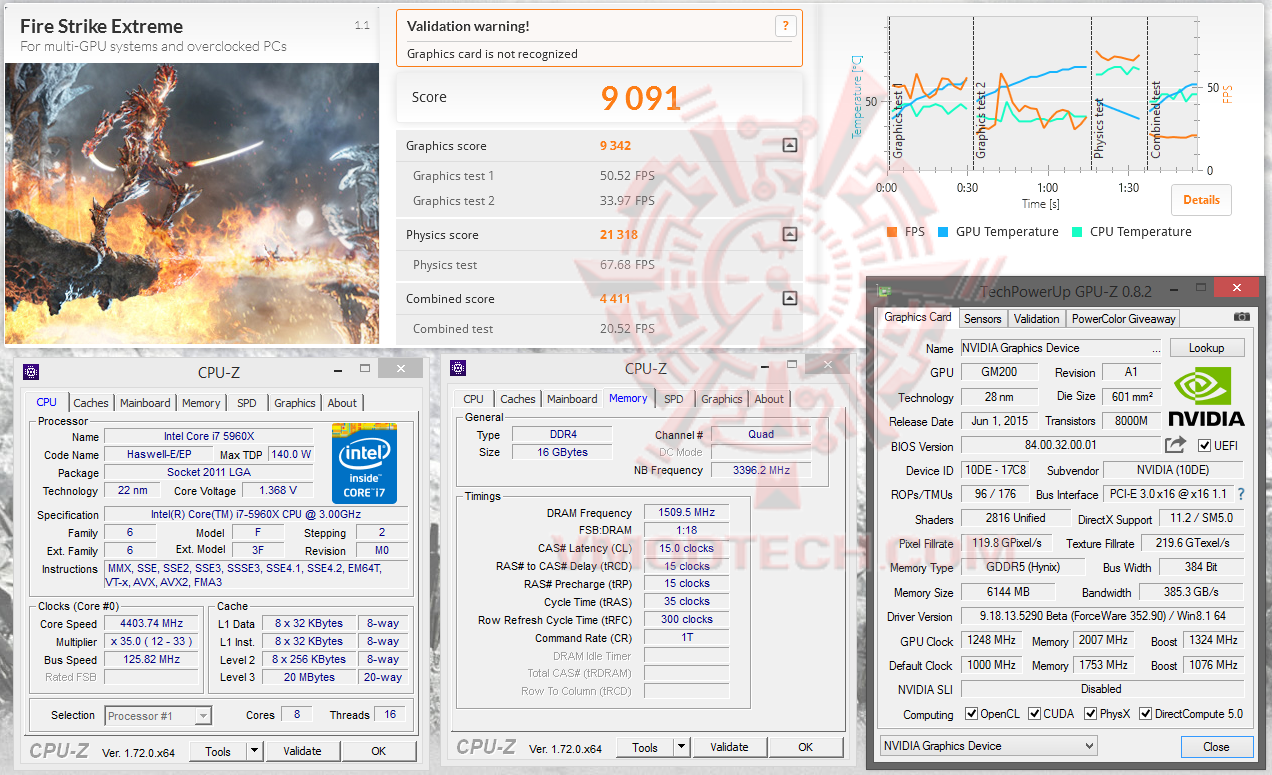Click the GPU Temperature blue legend swatch
This screenshot has height=775, width=1272.
tap(943, 232)
